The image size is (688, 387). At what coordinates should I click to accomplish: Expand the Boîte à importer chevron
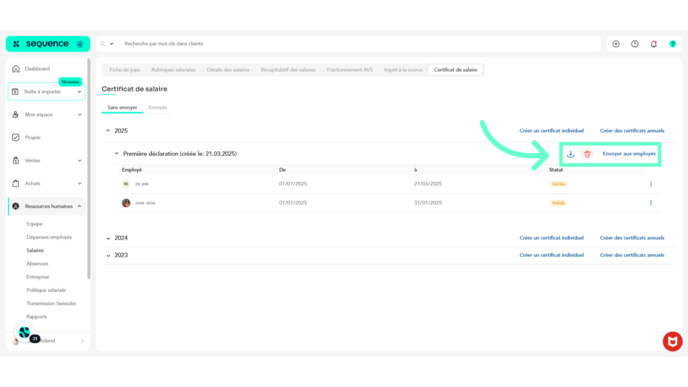(x=79, y=92)
